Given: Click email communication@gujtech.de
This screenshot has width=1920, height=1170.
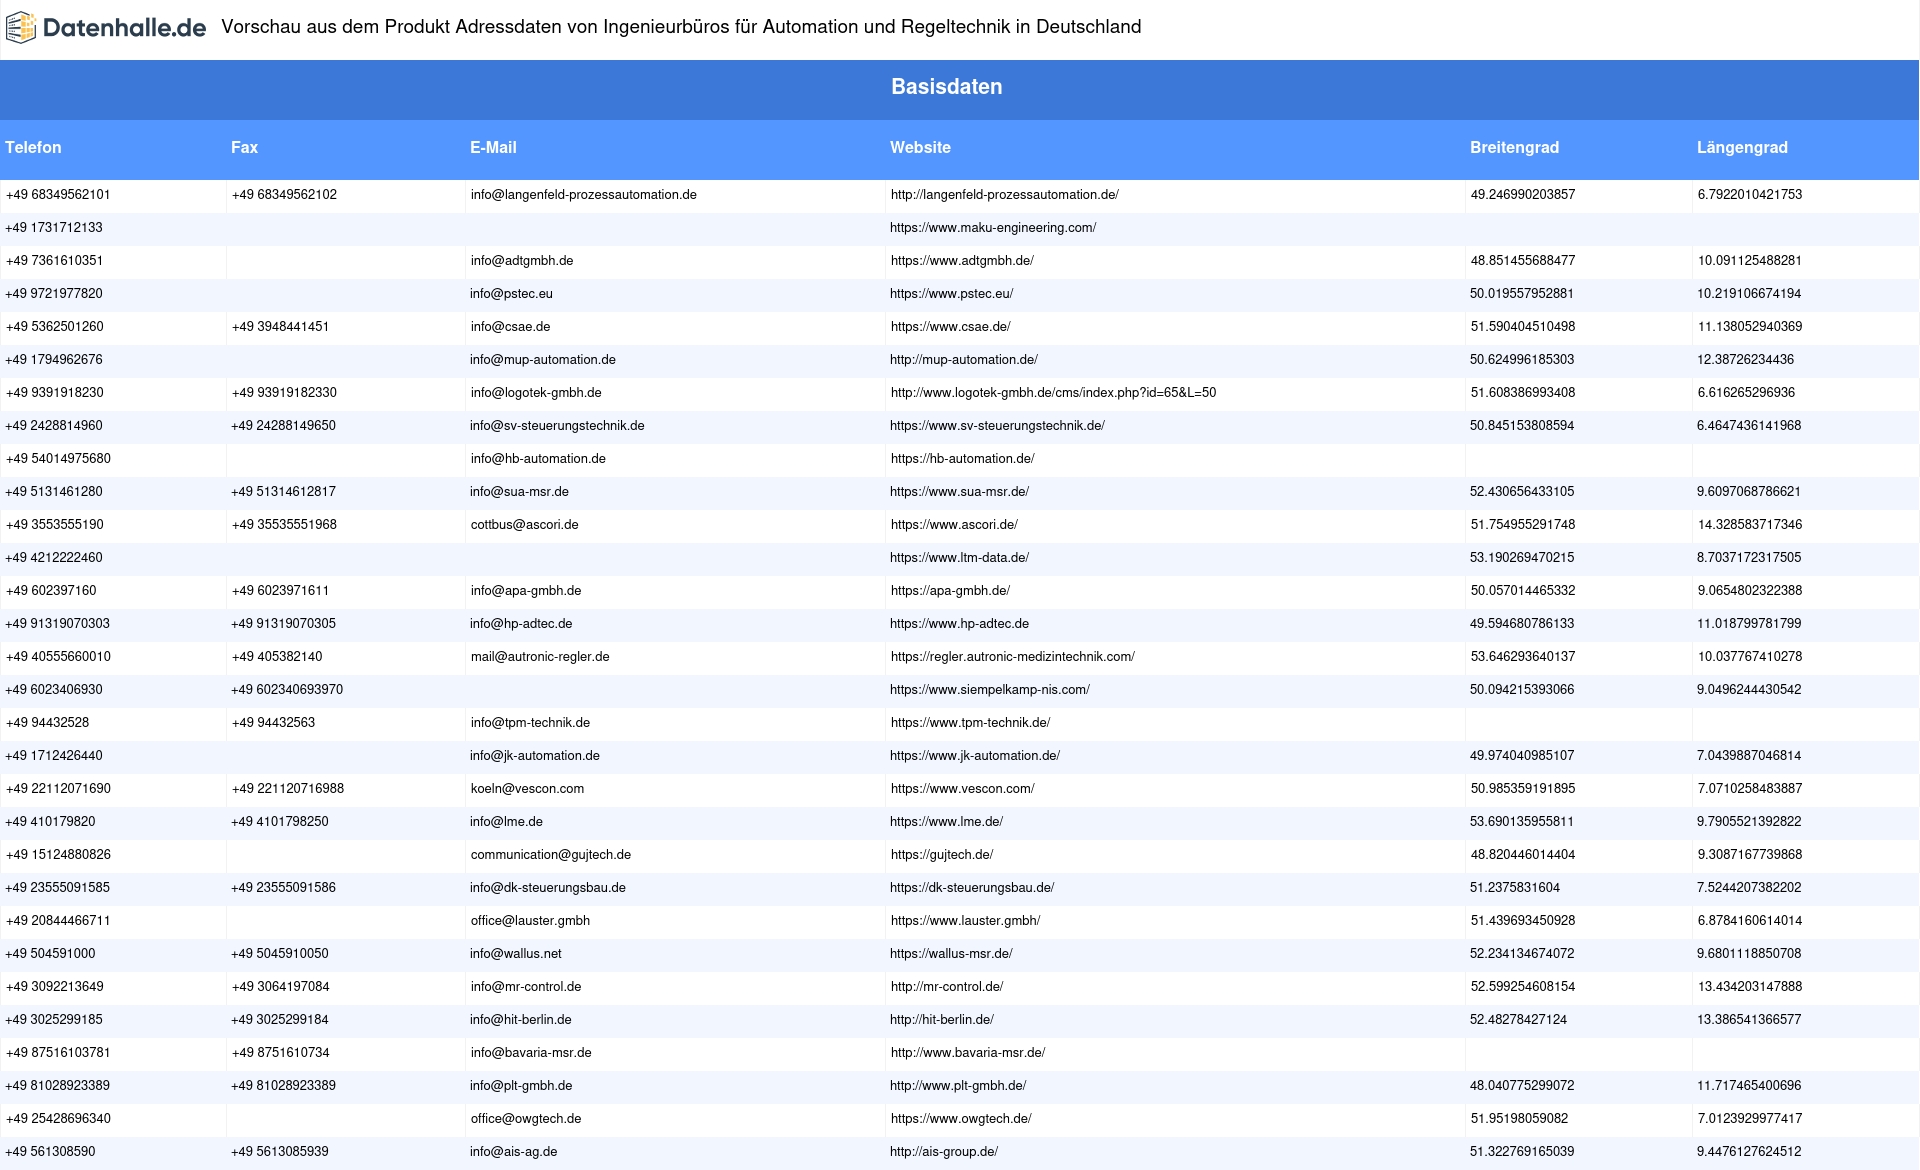Looking at the screenshot, I should (550, 855).
